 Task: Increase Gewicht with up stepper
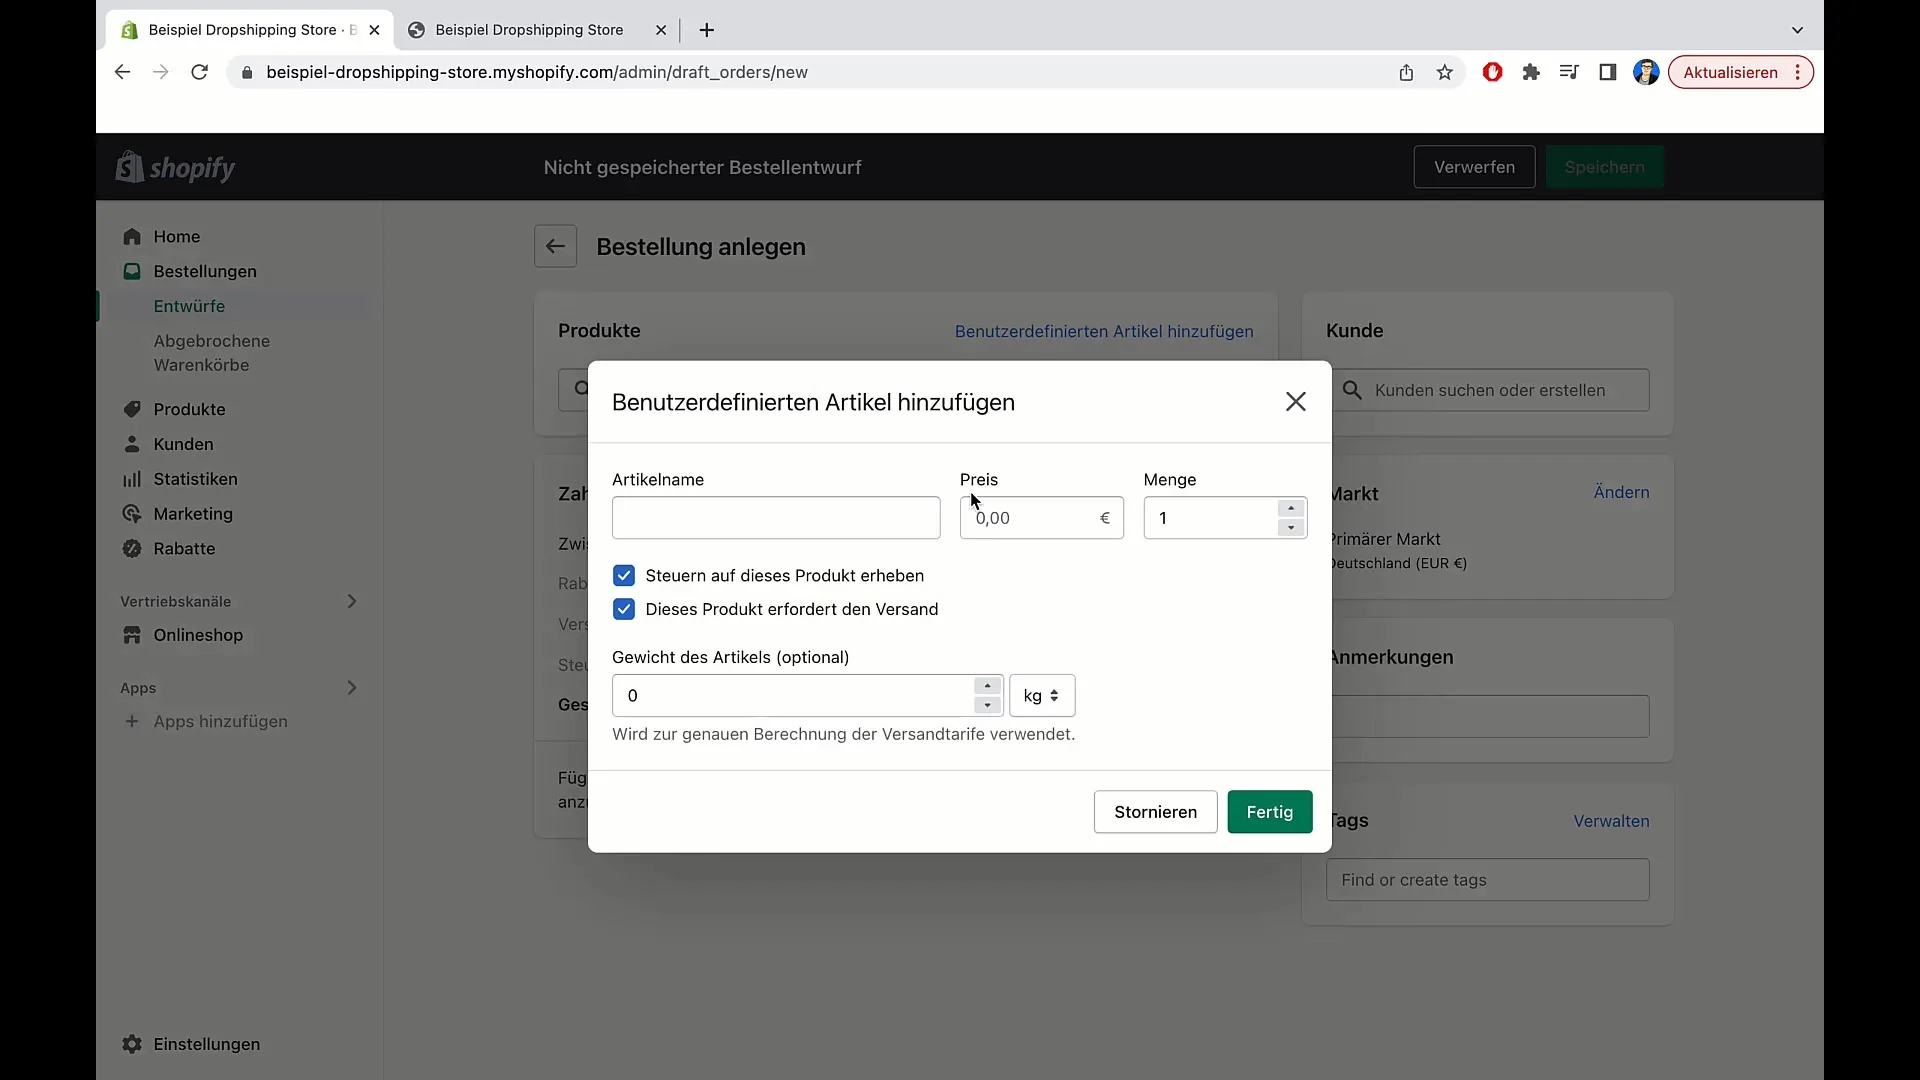coord(987,686)
